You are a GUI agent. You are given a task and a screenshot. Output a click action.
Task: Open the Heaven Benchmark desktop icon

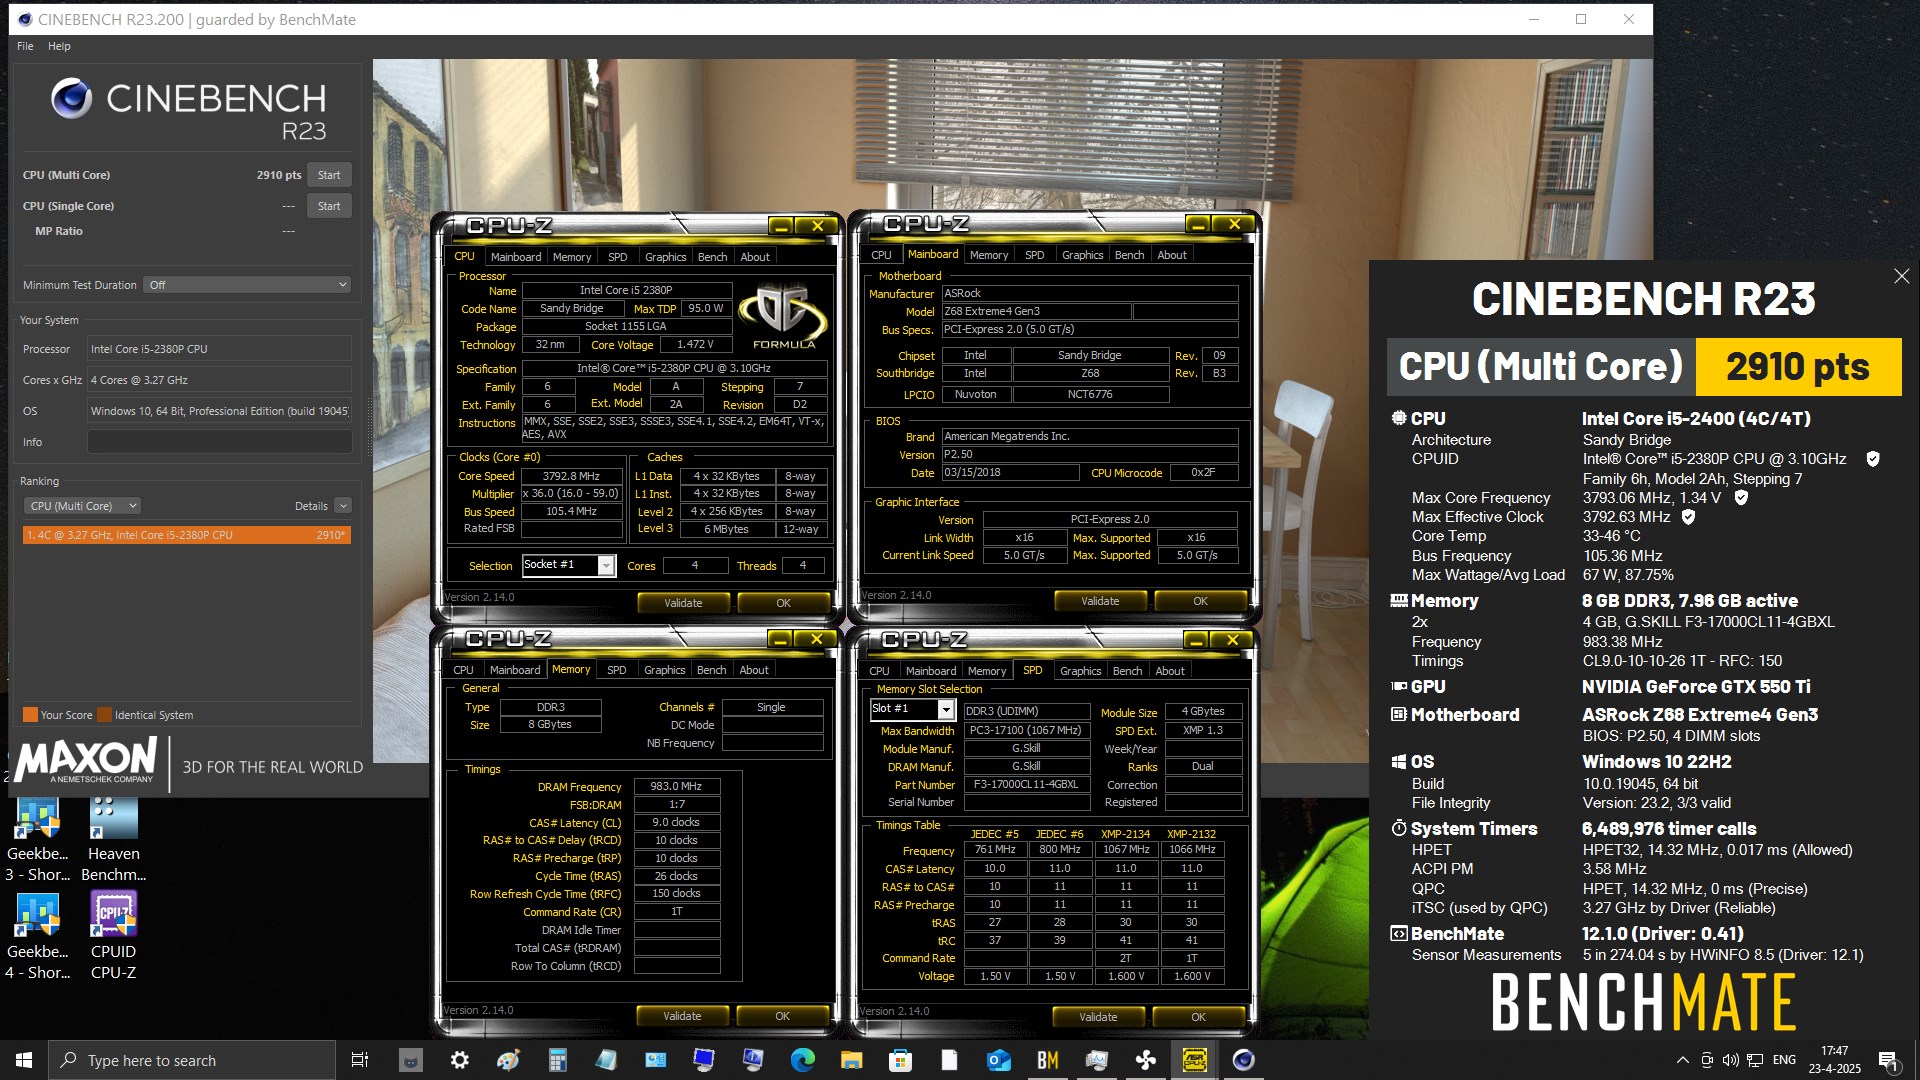pos(113,838)
